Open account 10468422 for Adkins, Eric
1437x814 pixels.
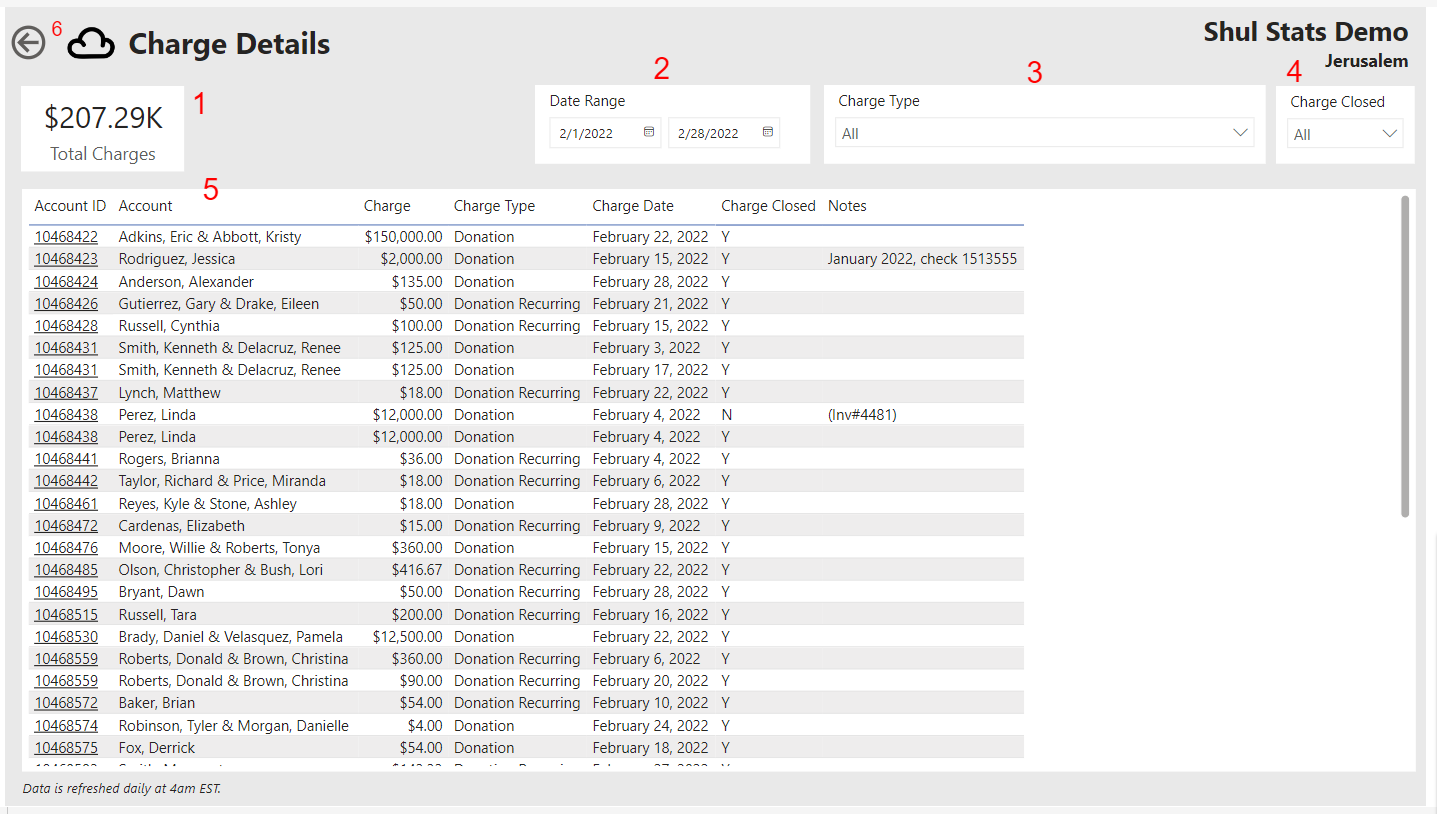(66, 236)
